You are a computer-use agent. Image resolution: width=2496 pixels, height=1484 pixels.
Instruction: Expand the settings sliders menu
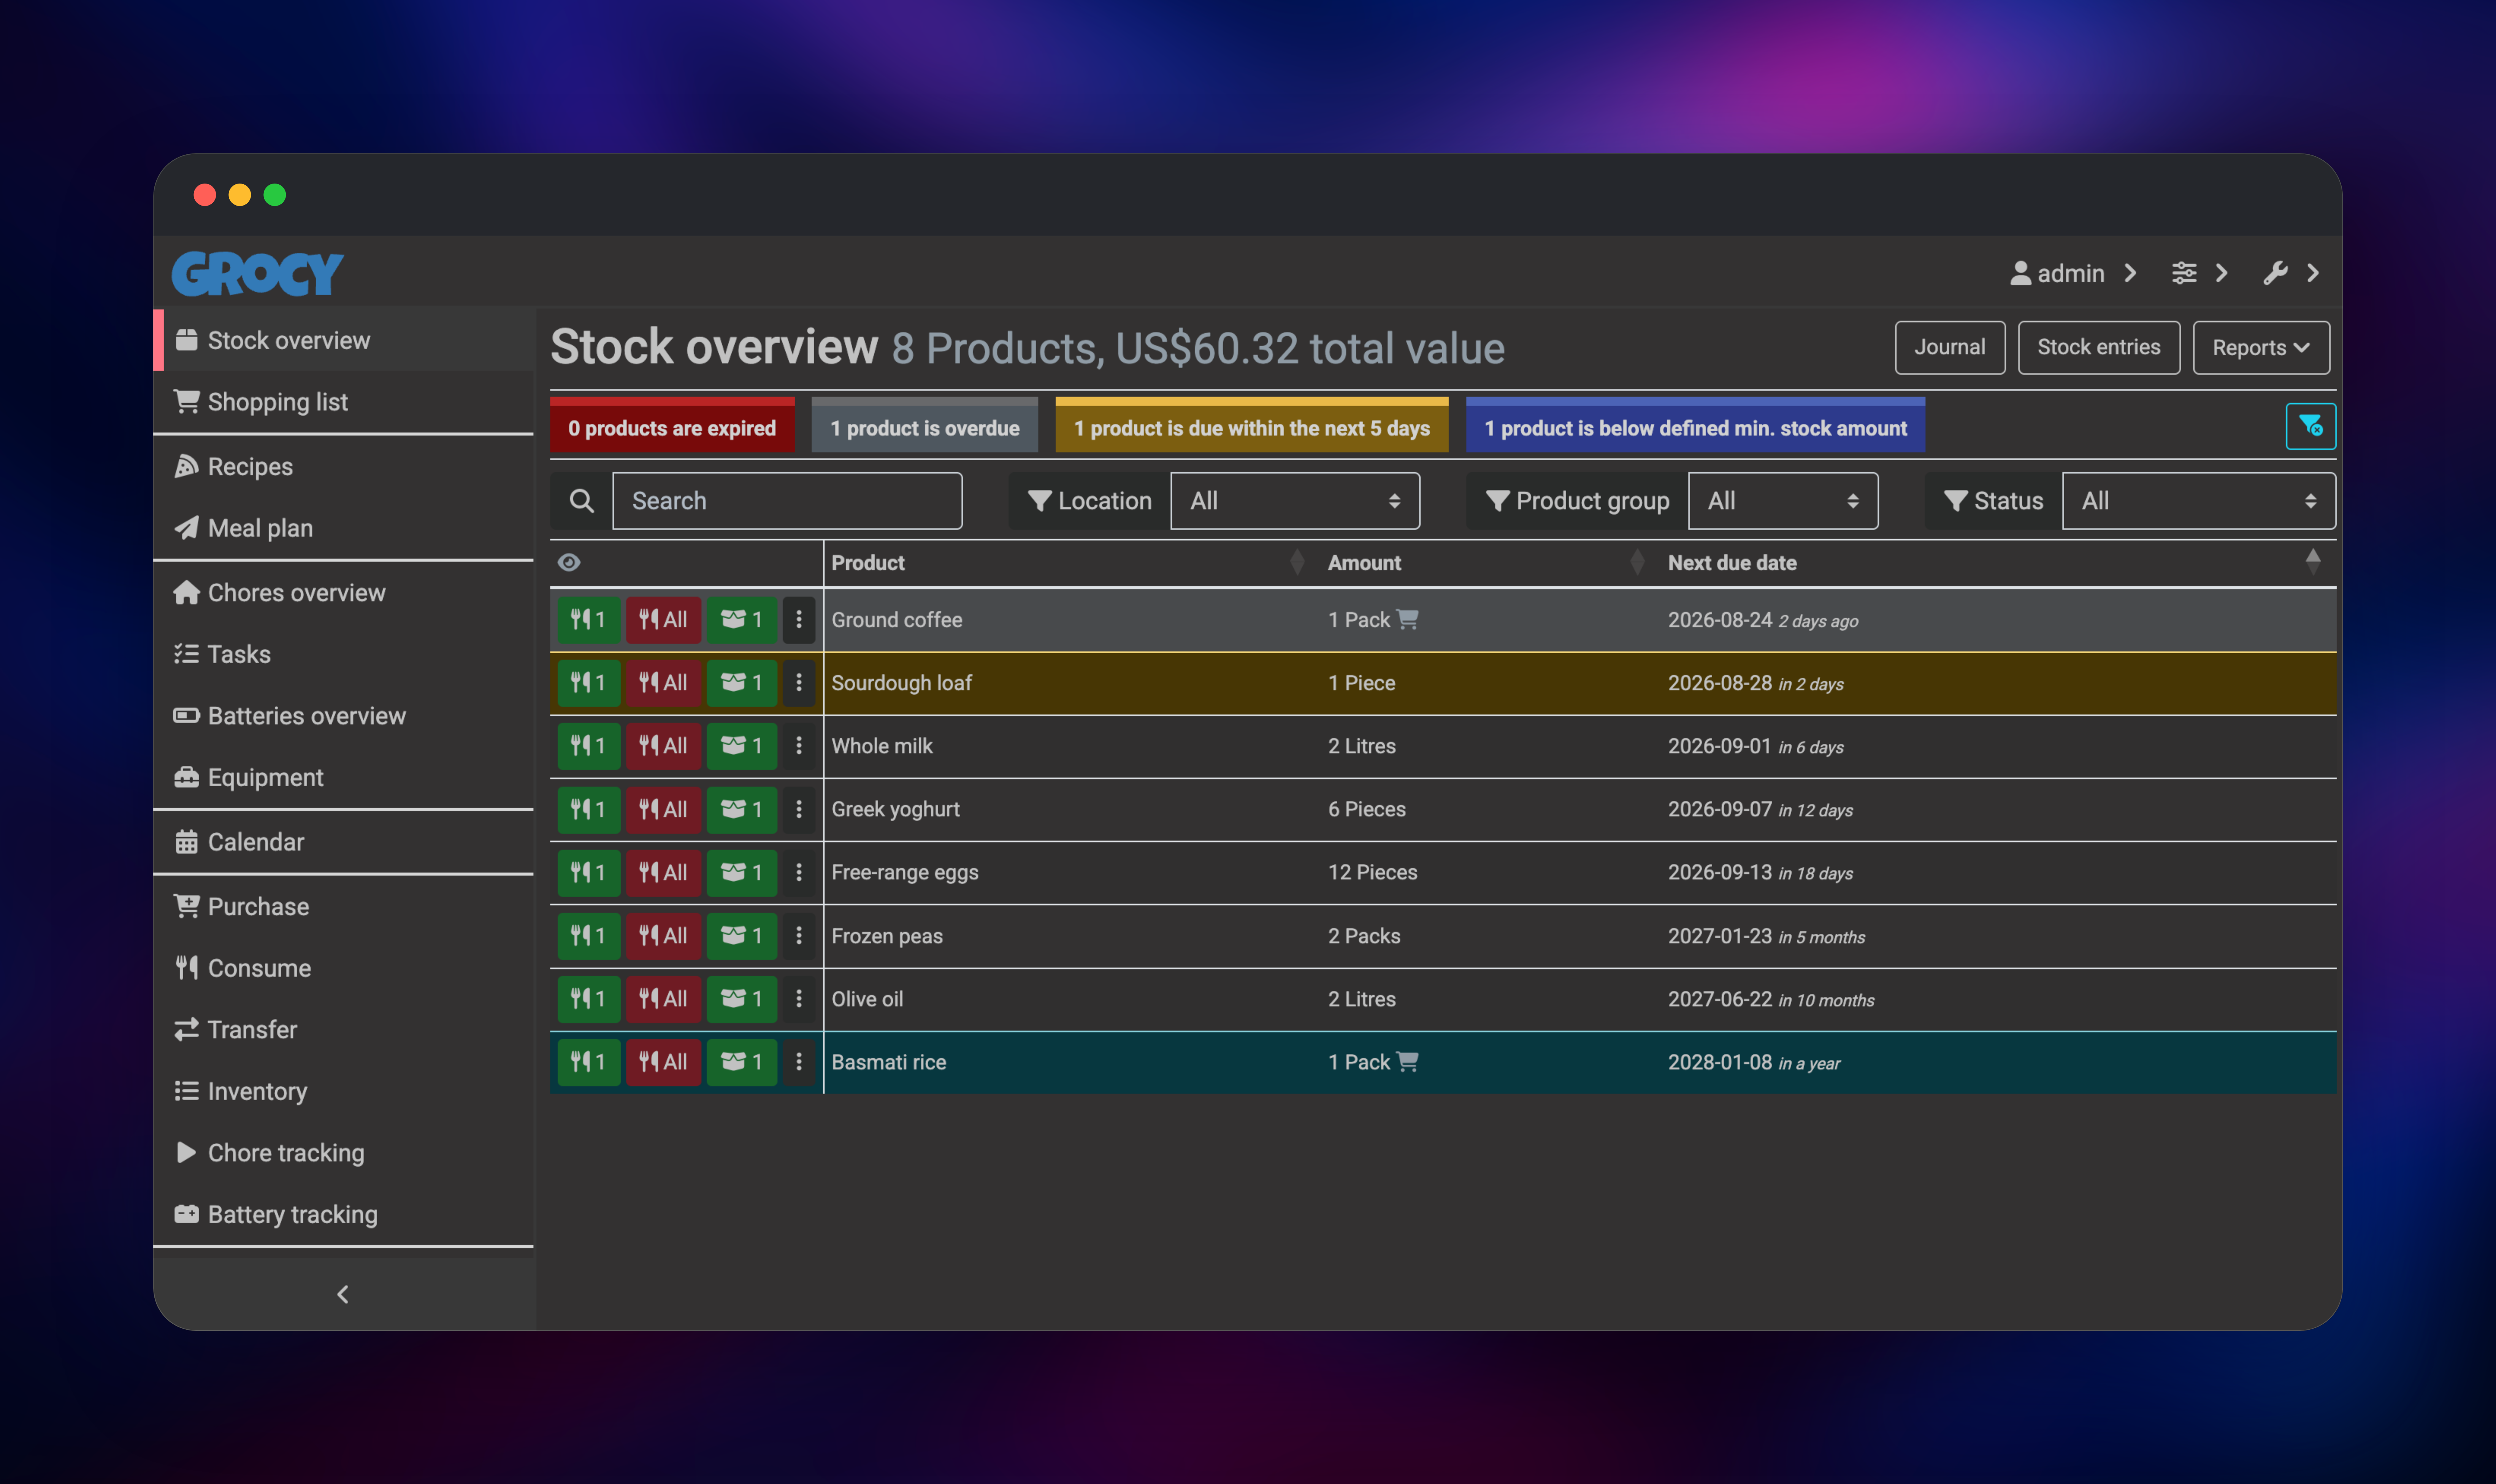(2199, 273)
